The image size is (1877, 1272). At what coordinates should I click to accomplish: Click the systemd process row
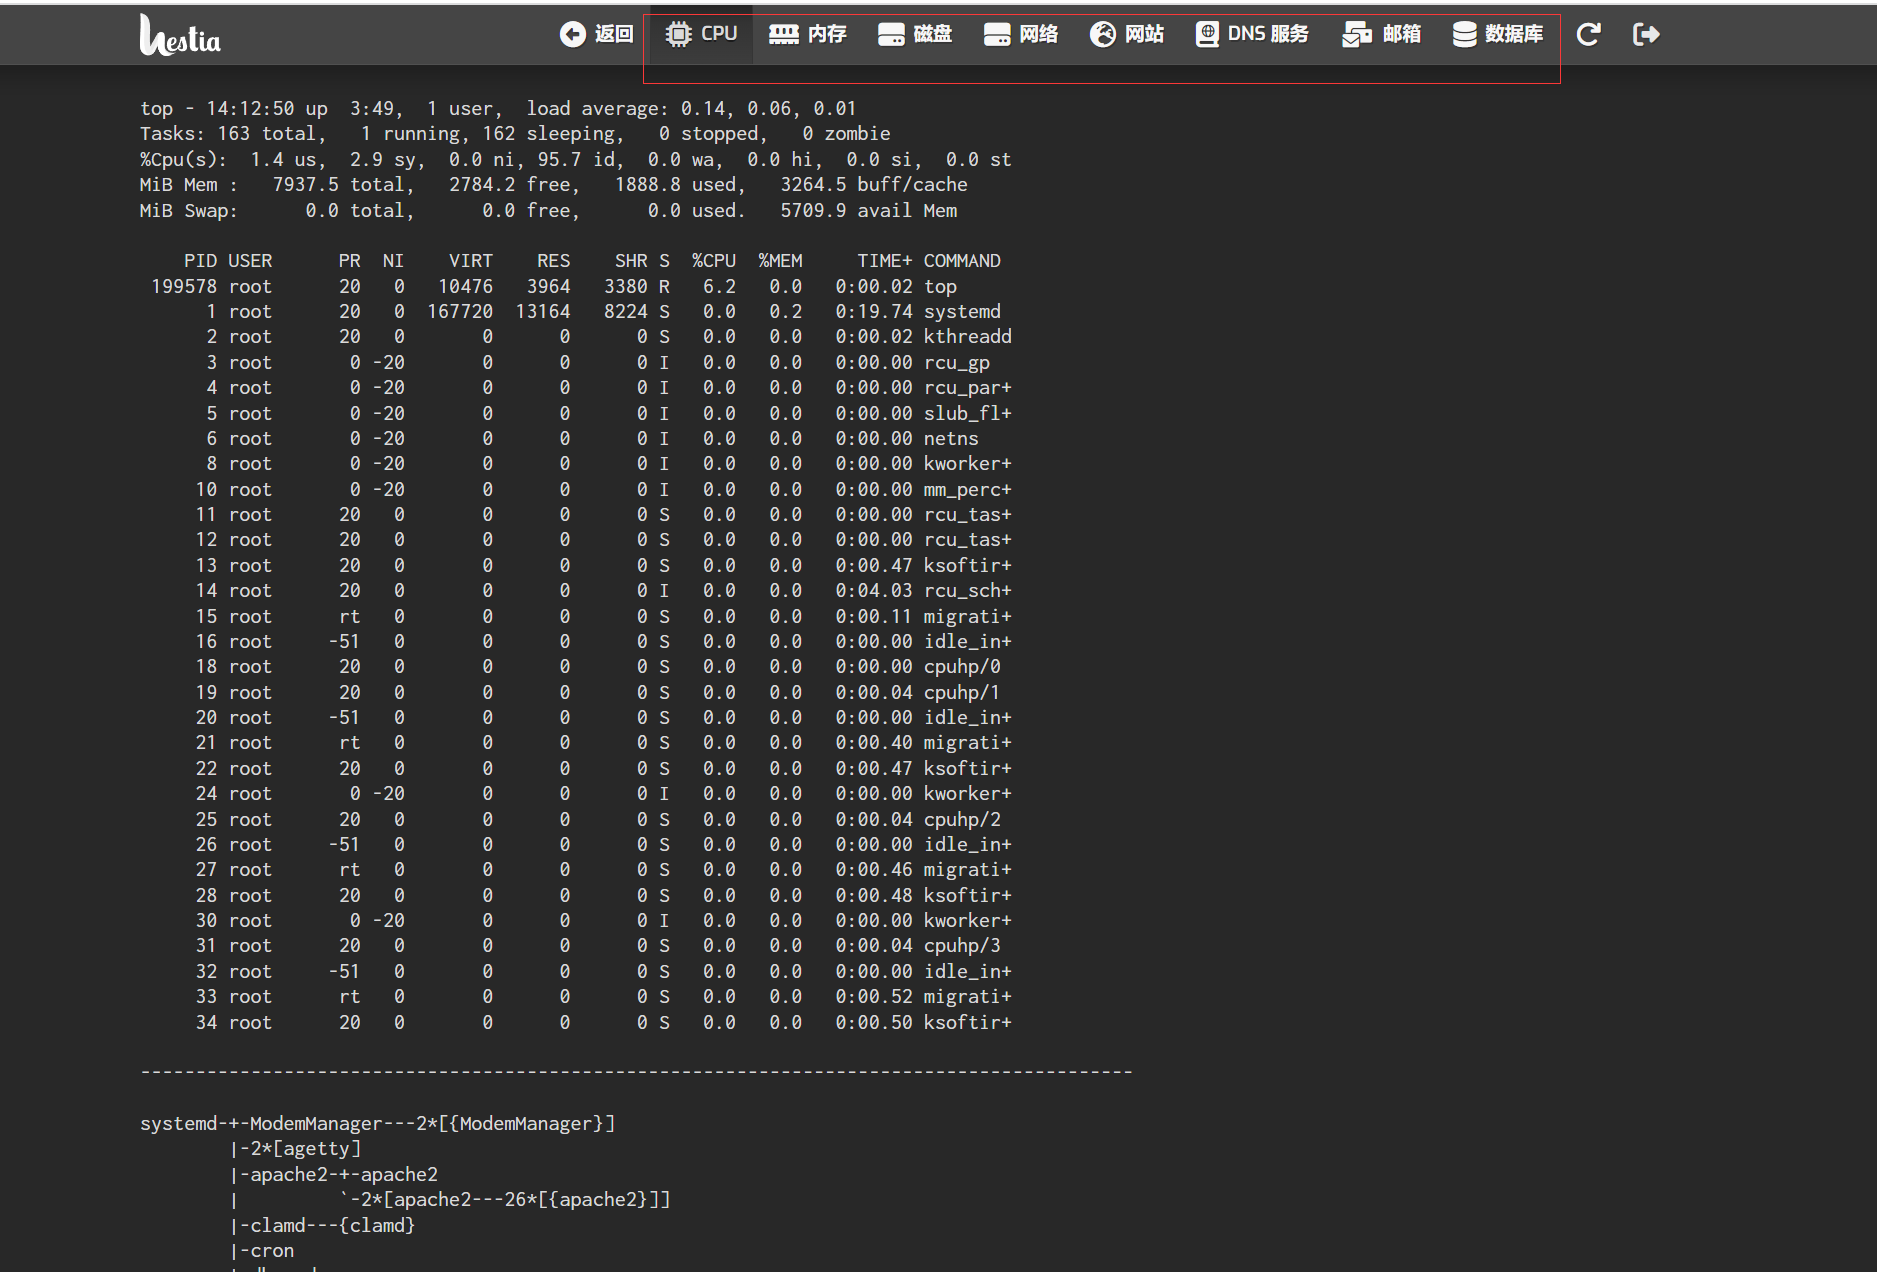575,312
